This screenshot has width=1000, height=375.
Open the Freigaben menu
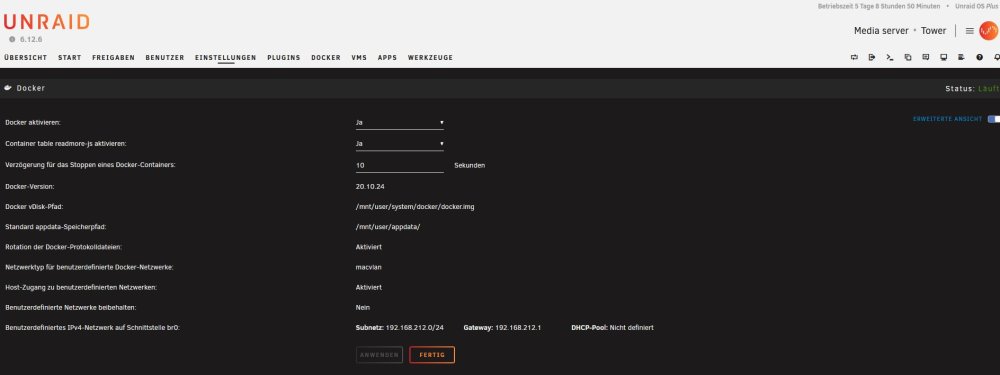click(x=114, y=57)
